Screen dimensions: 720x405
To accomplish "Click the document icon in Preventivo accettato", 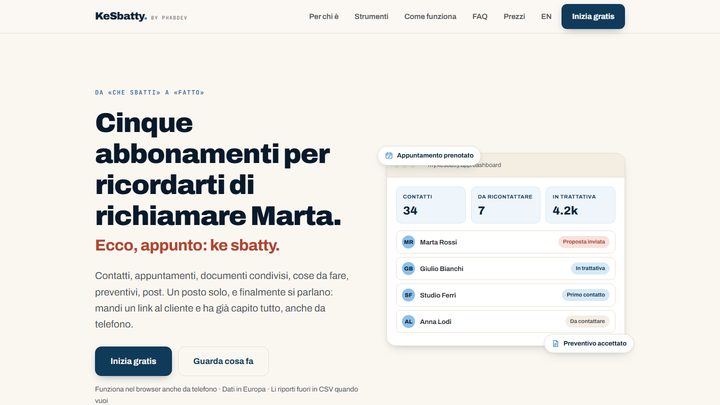I will pyautogui.click(x=555, y=343).
